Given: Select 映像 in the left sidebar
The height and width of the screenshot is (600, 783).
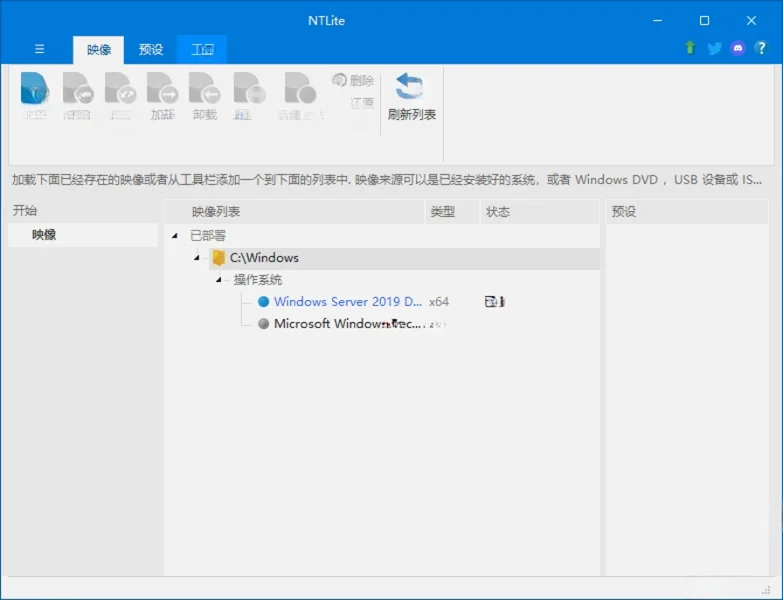Looking at the screenshot, I should [83, 235].
